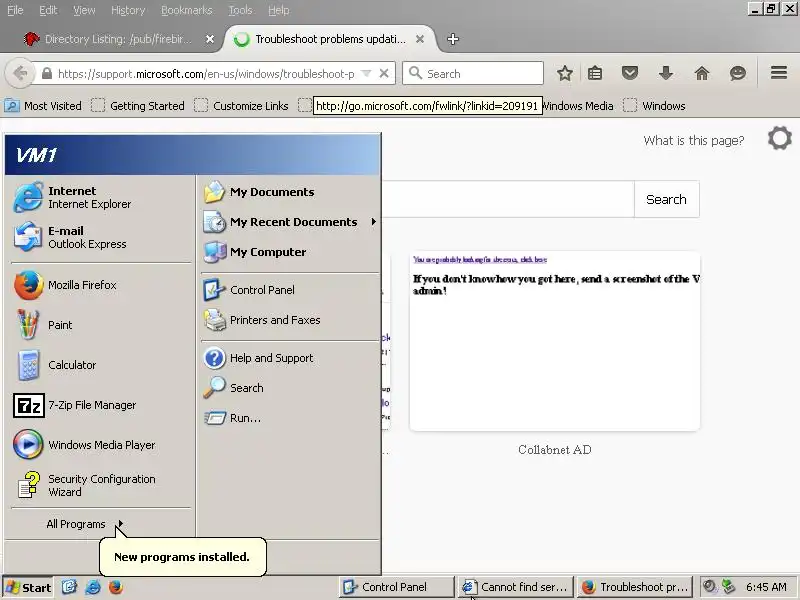Open a new tab with plus button
Screen dimensions: 800x600
[x=453, y=39]
